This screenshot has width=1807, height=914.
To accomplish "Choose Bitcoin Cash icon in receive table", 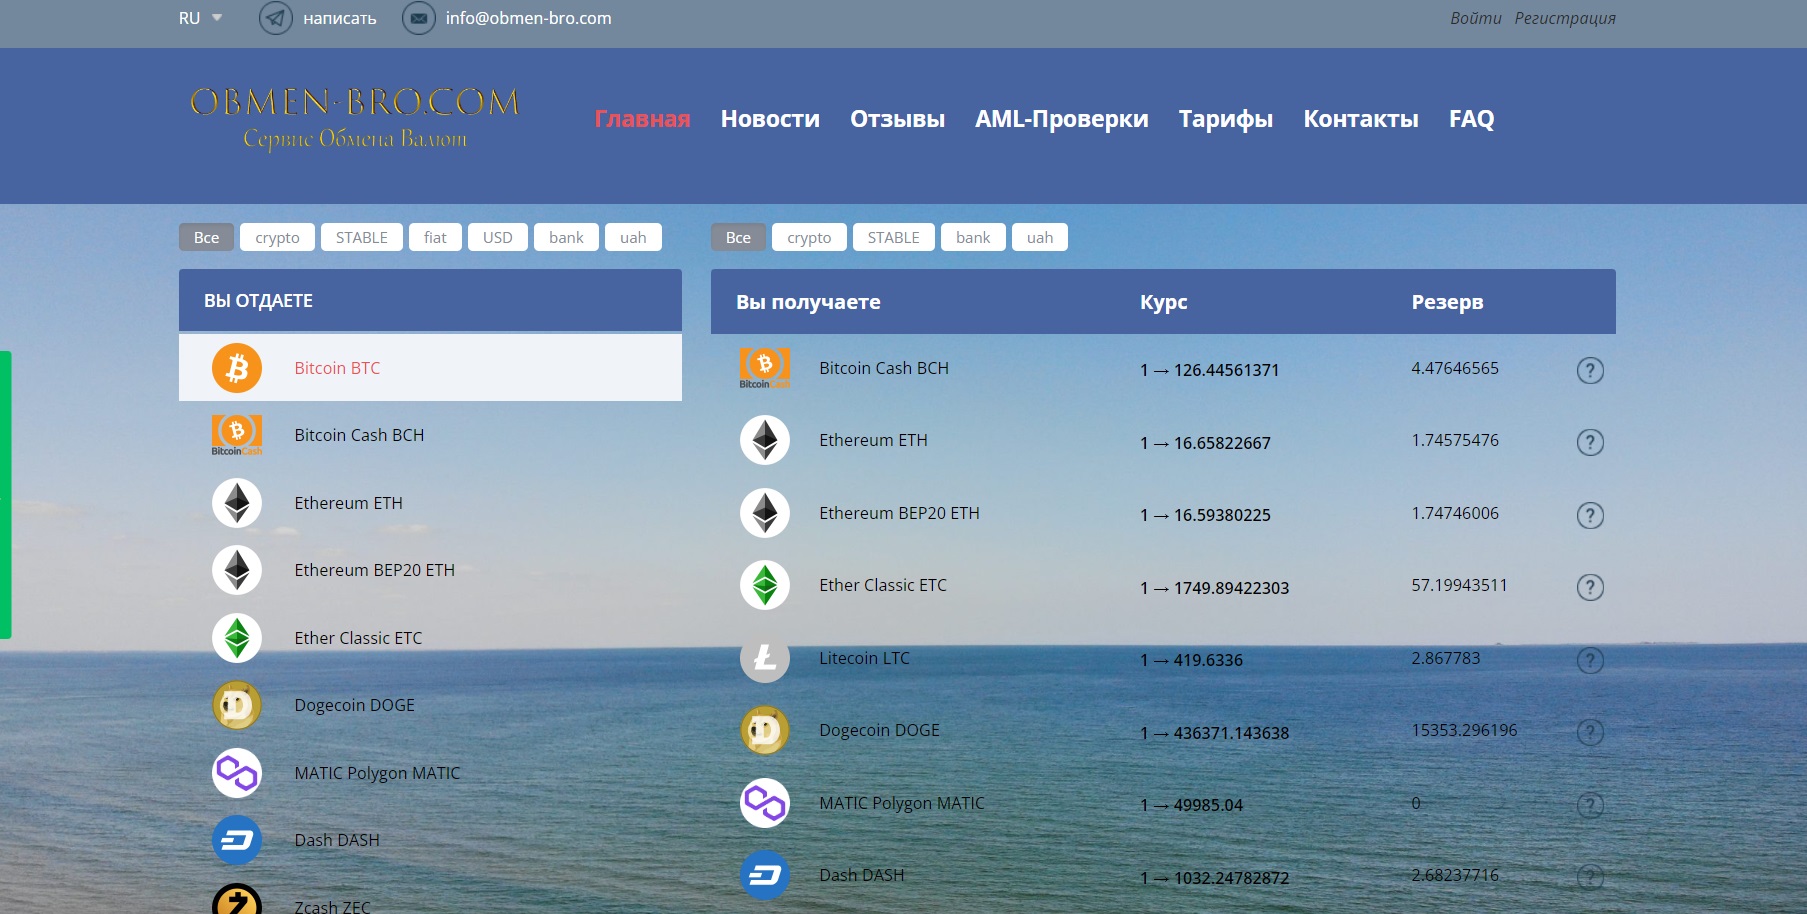I will 765,368.
